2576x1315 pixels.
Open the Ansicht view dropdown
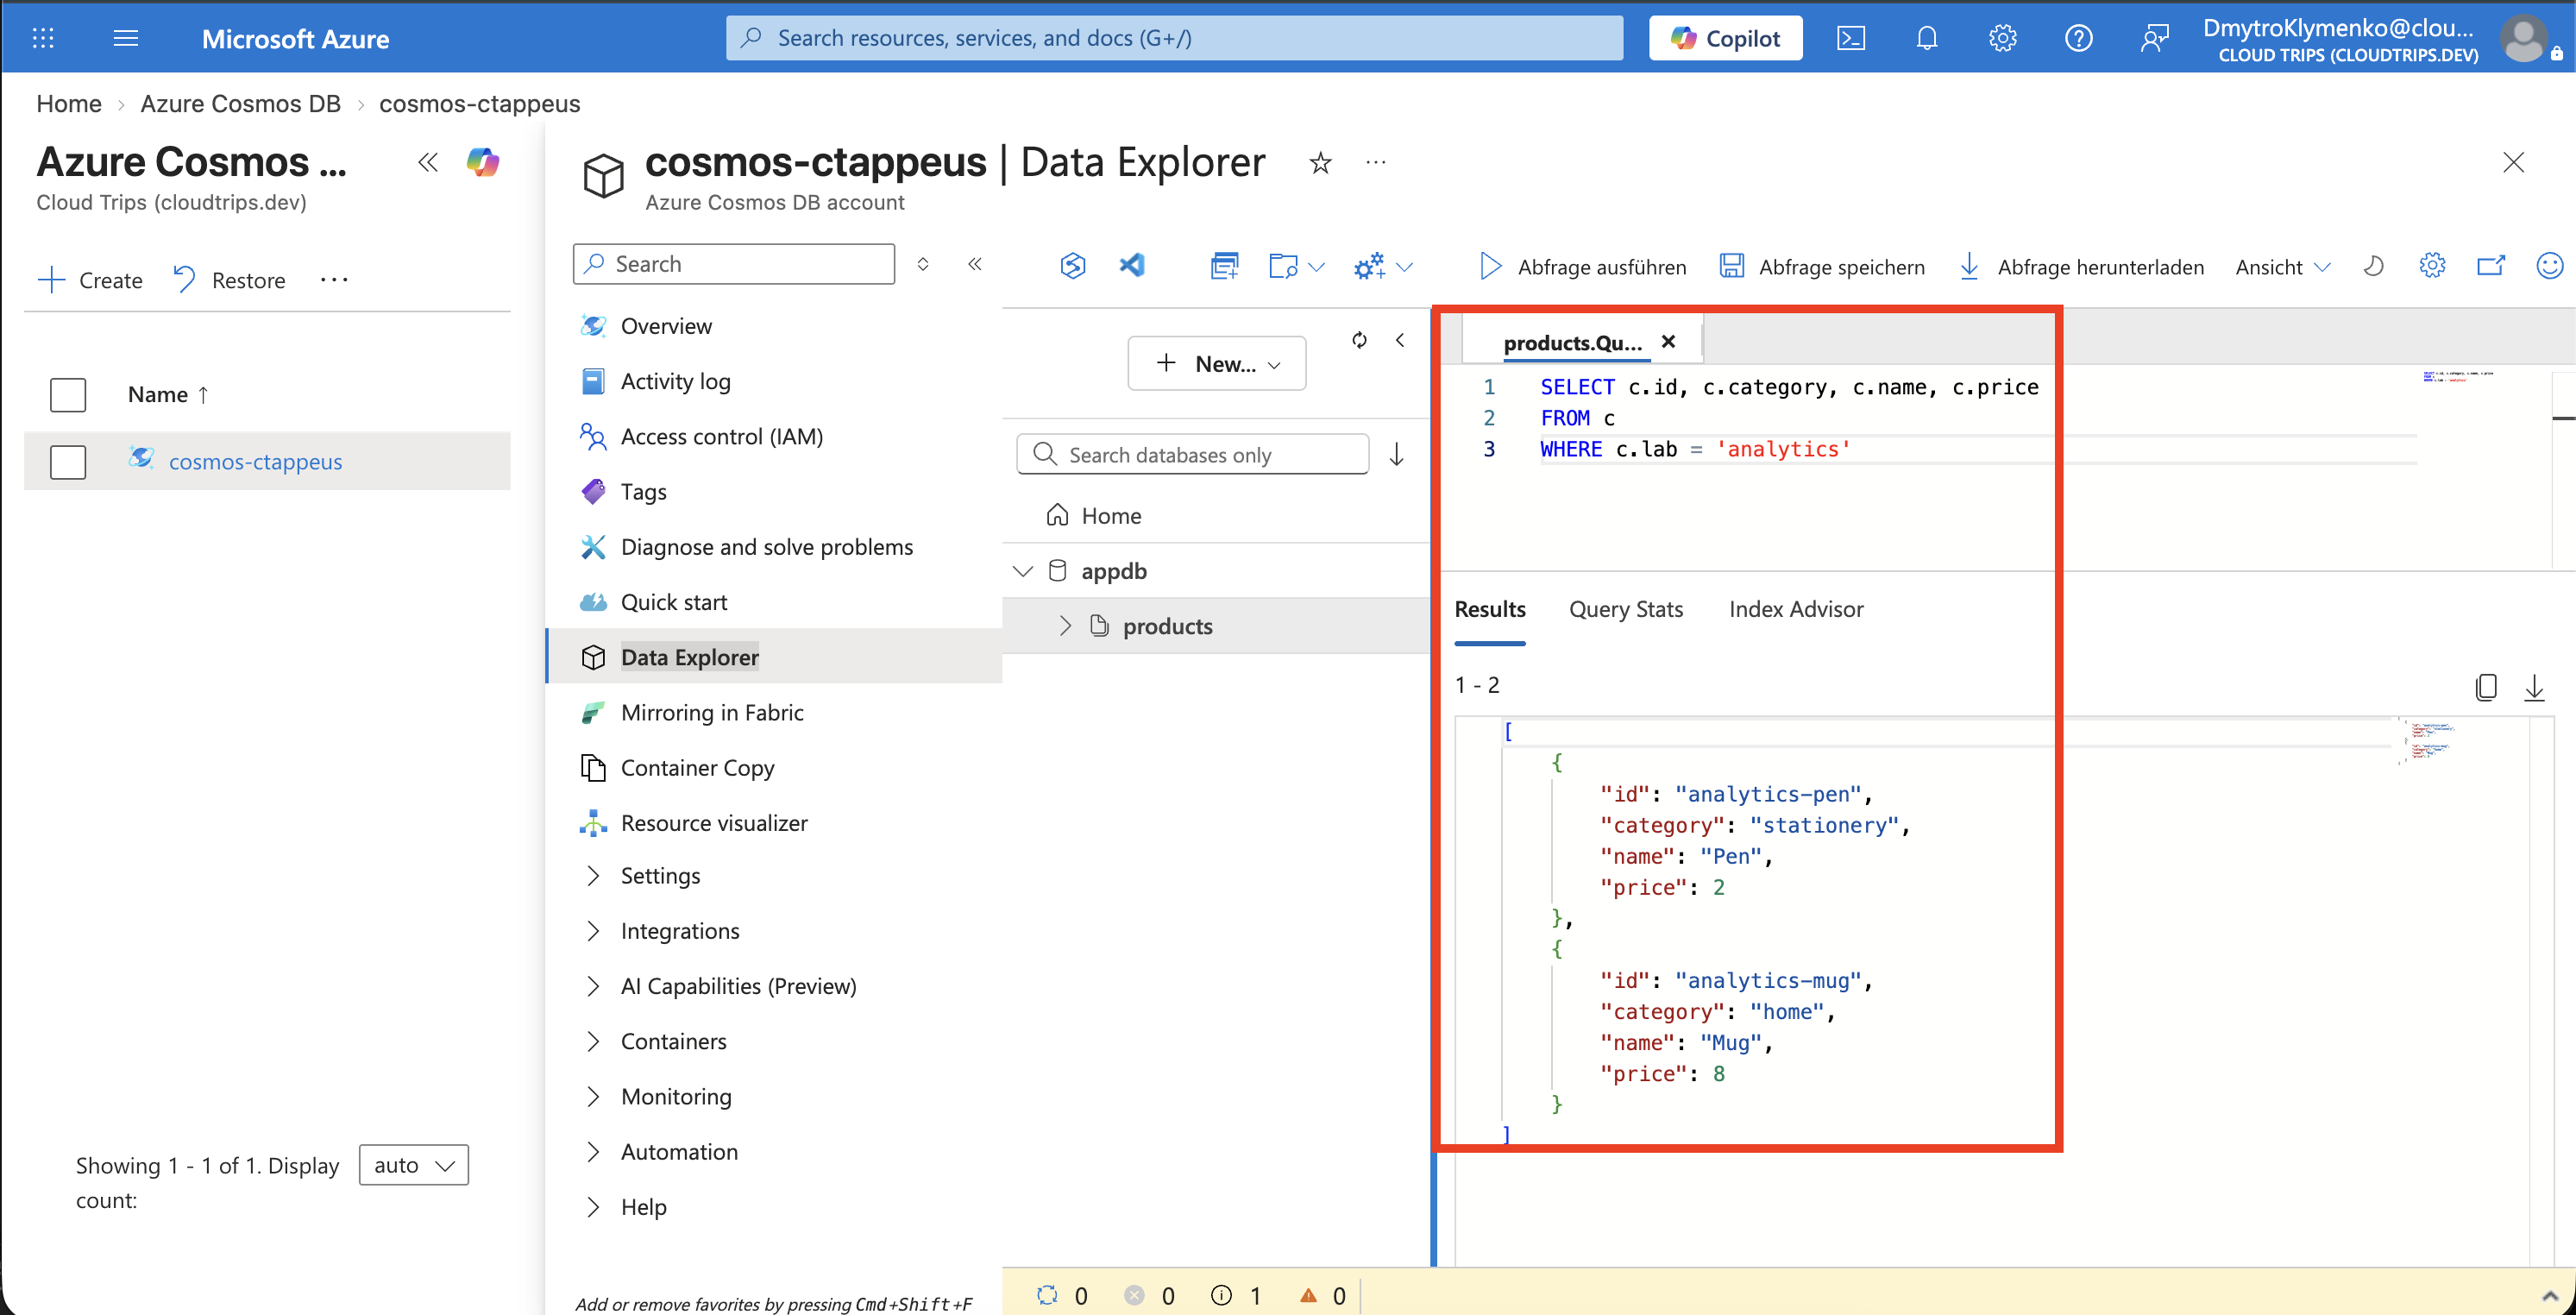point(2283,267)
